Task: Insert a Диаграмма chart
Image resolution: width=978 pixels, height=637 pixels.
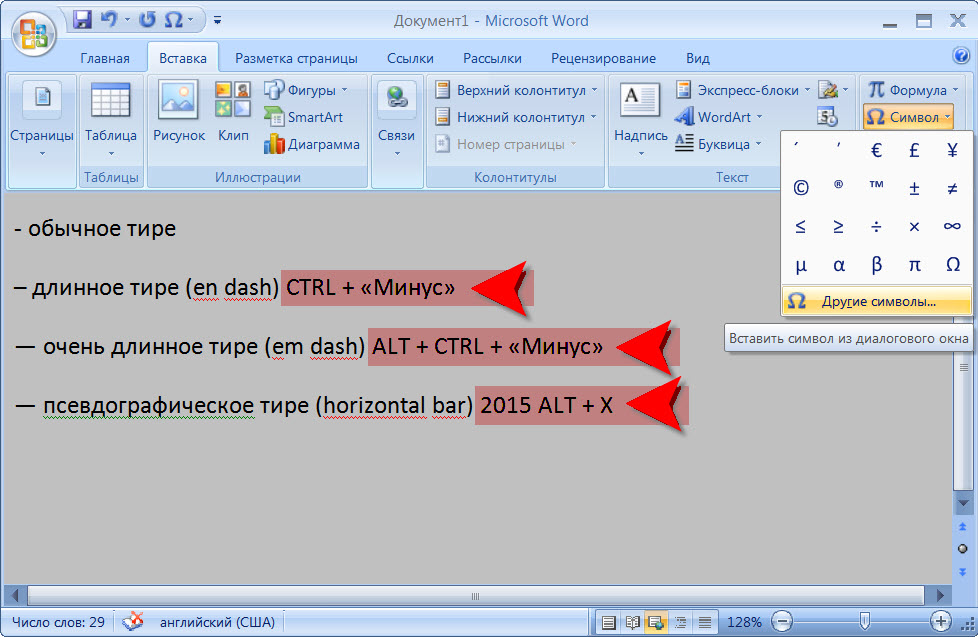Action: coord(312,144)
